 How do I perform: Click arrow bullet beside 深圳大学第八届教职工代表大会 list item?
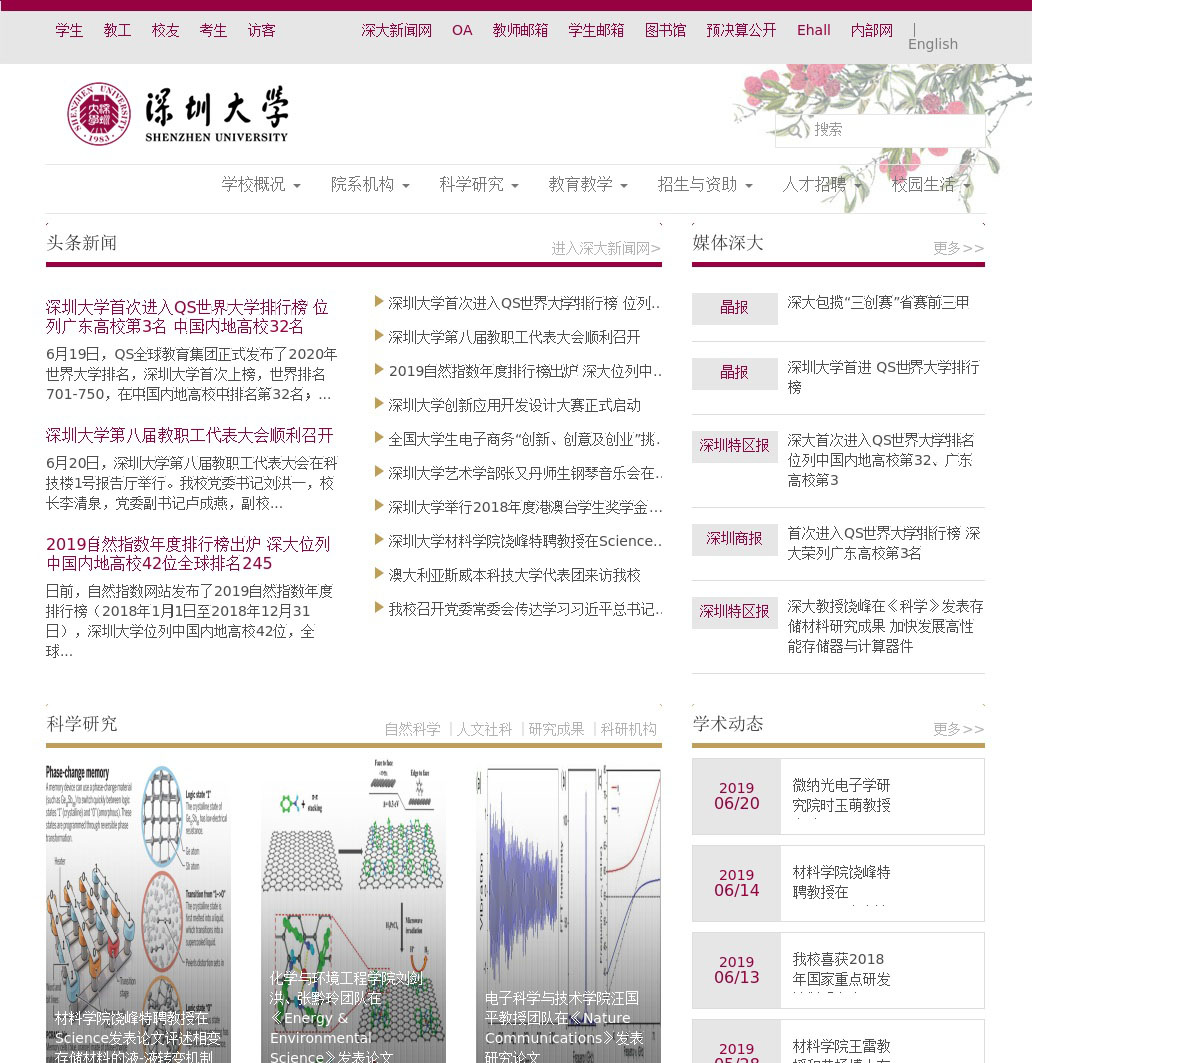380,336
